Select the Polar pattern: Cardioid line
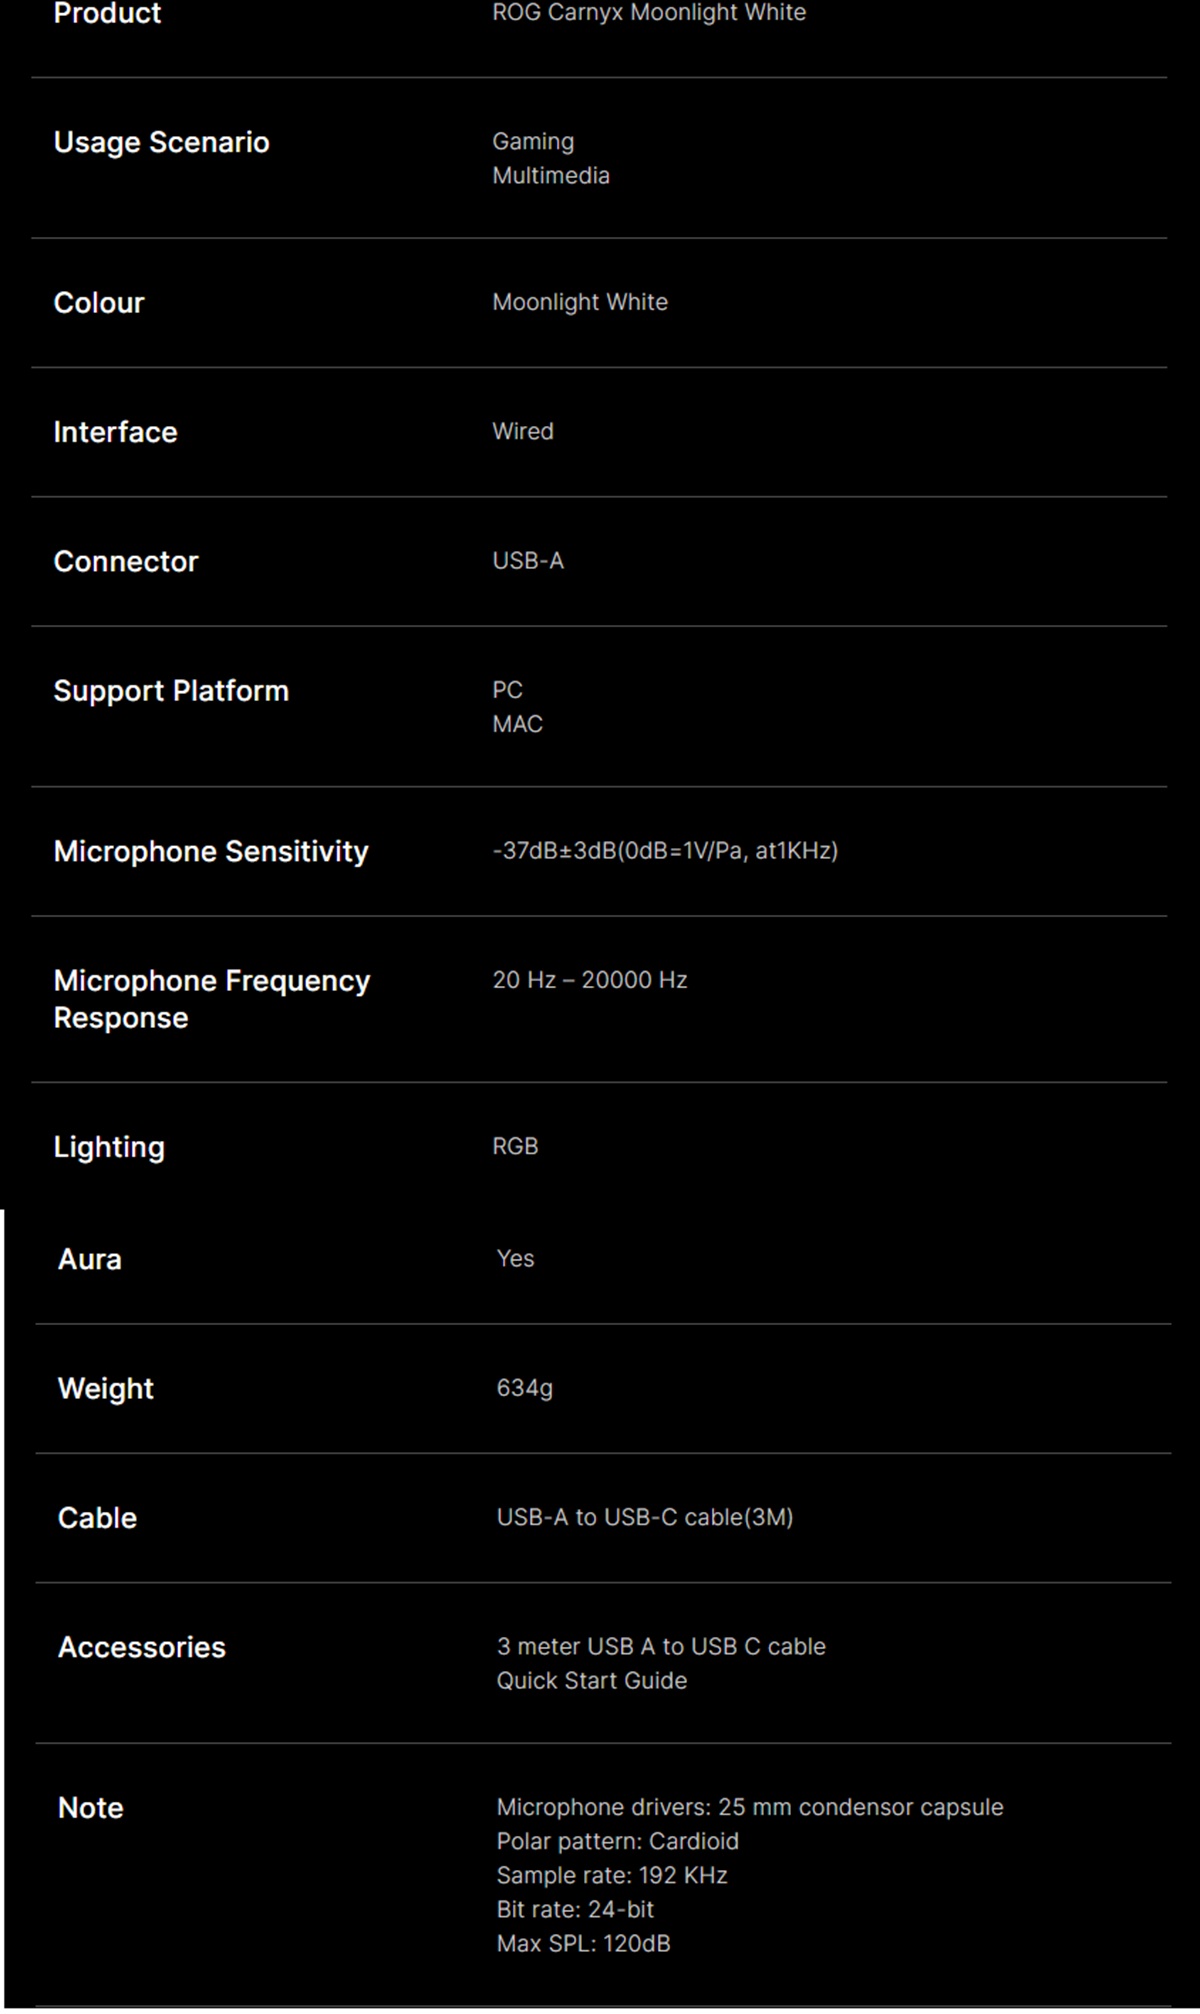The image size is (1200, 2014). pyautogui.click(x=618, y=1841)
